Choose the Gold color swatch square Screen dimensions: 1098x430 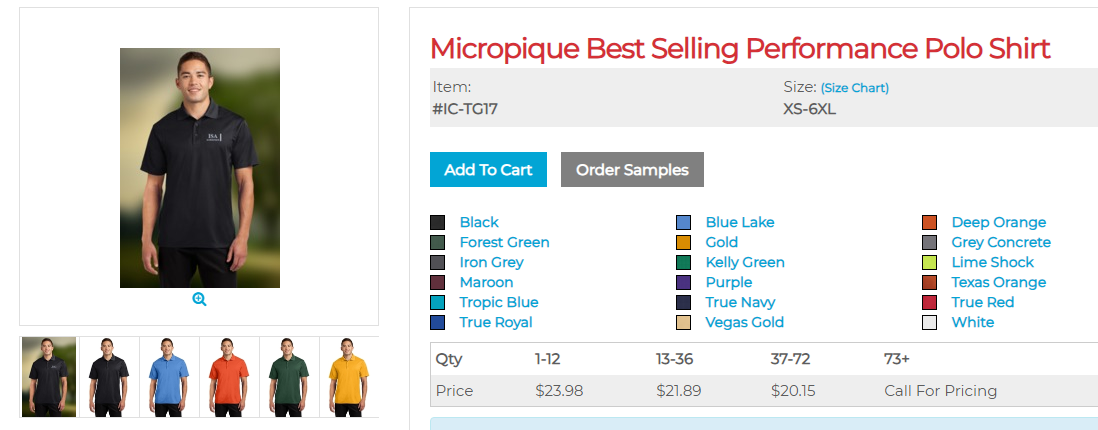(x=684, y=242)
